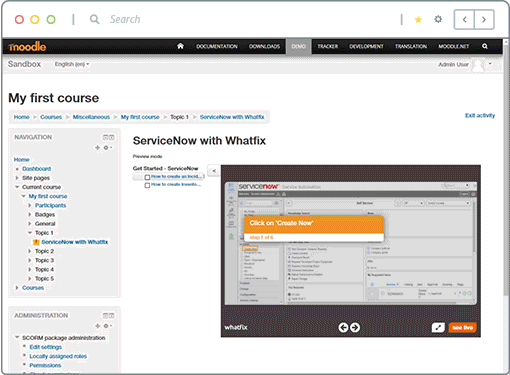Click the Administration block move icon
The image size is (510, 375).
(97, 326)
